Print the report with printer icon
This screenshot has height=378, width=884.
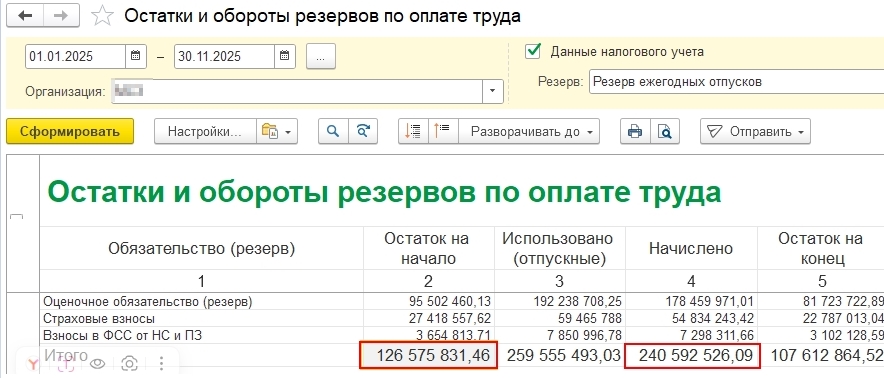635,131
